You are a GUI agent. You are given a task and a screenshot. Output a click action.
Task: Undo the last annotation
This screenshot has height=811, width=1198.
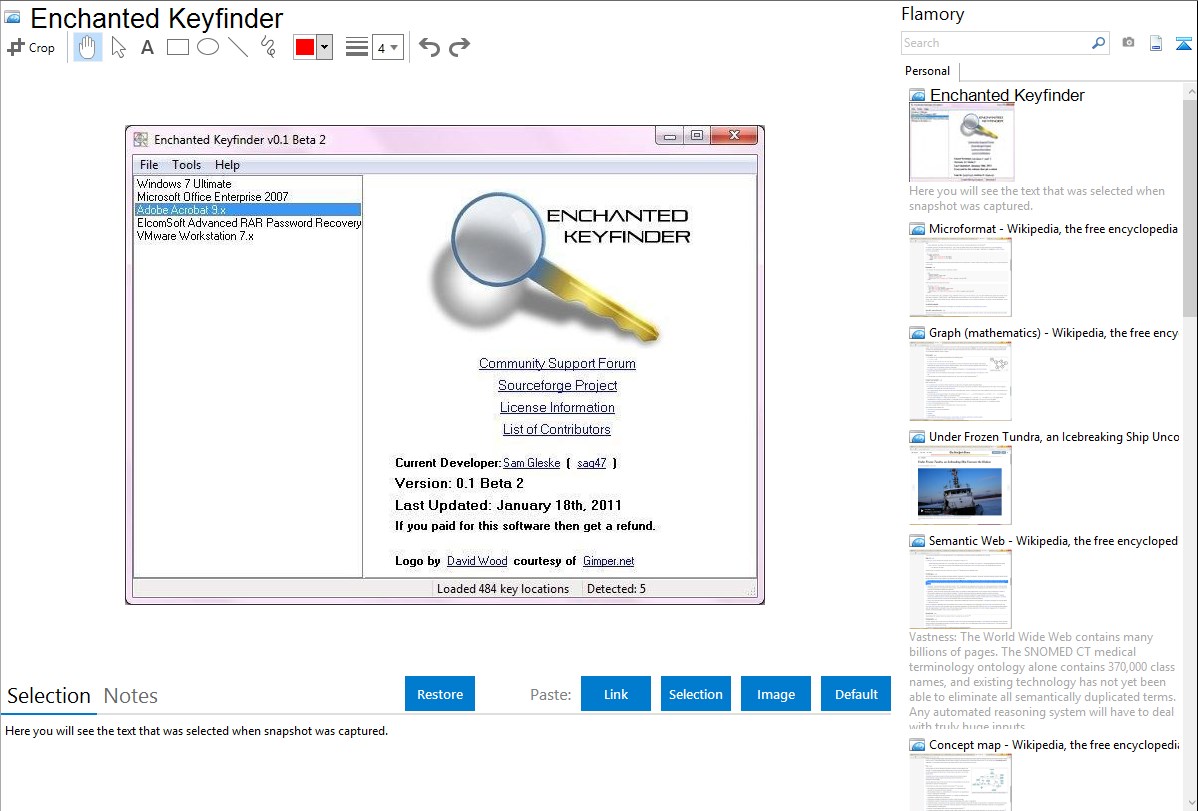click(429, 47)
